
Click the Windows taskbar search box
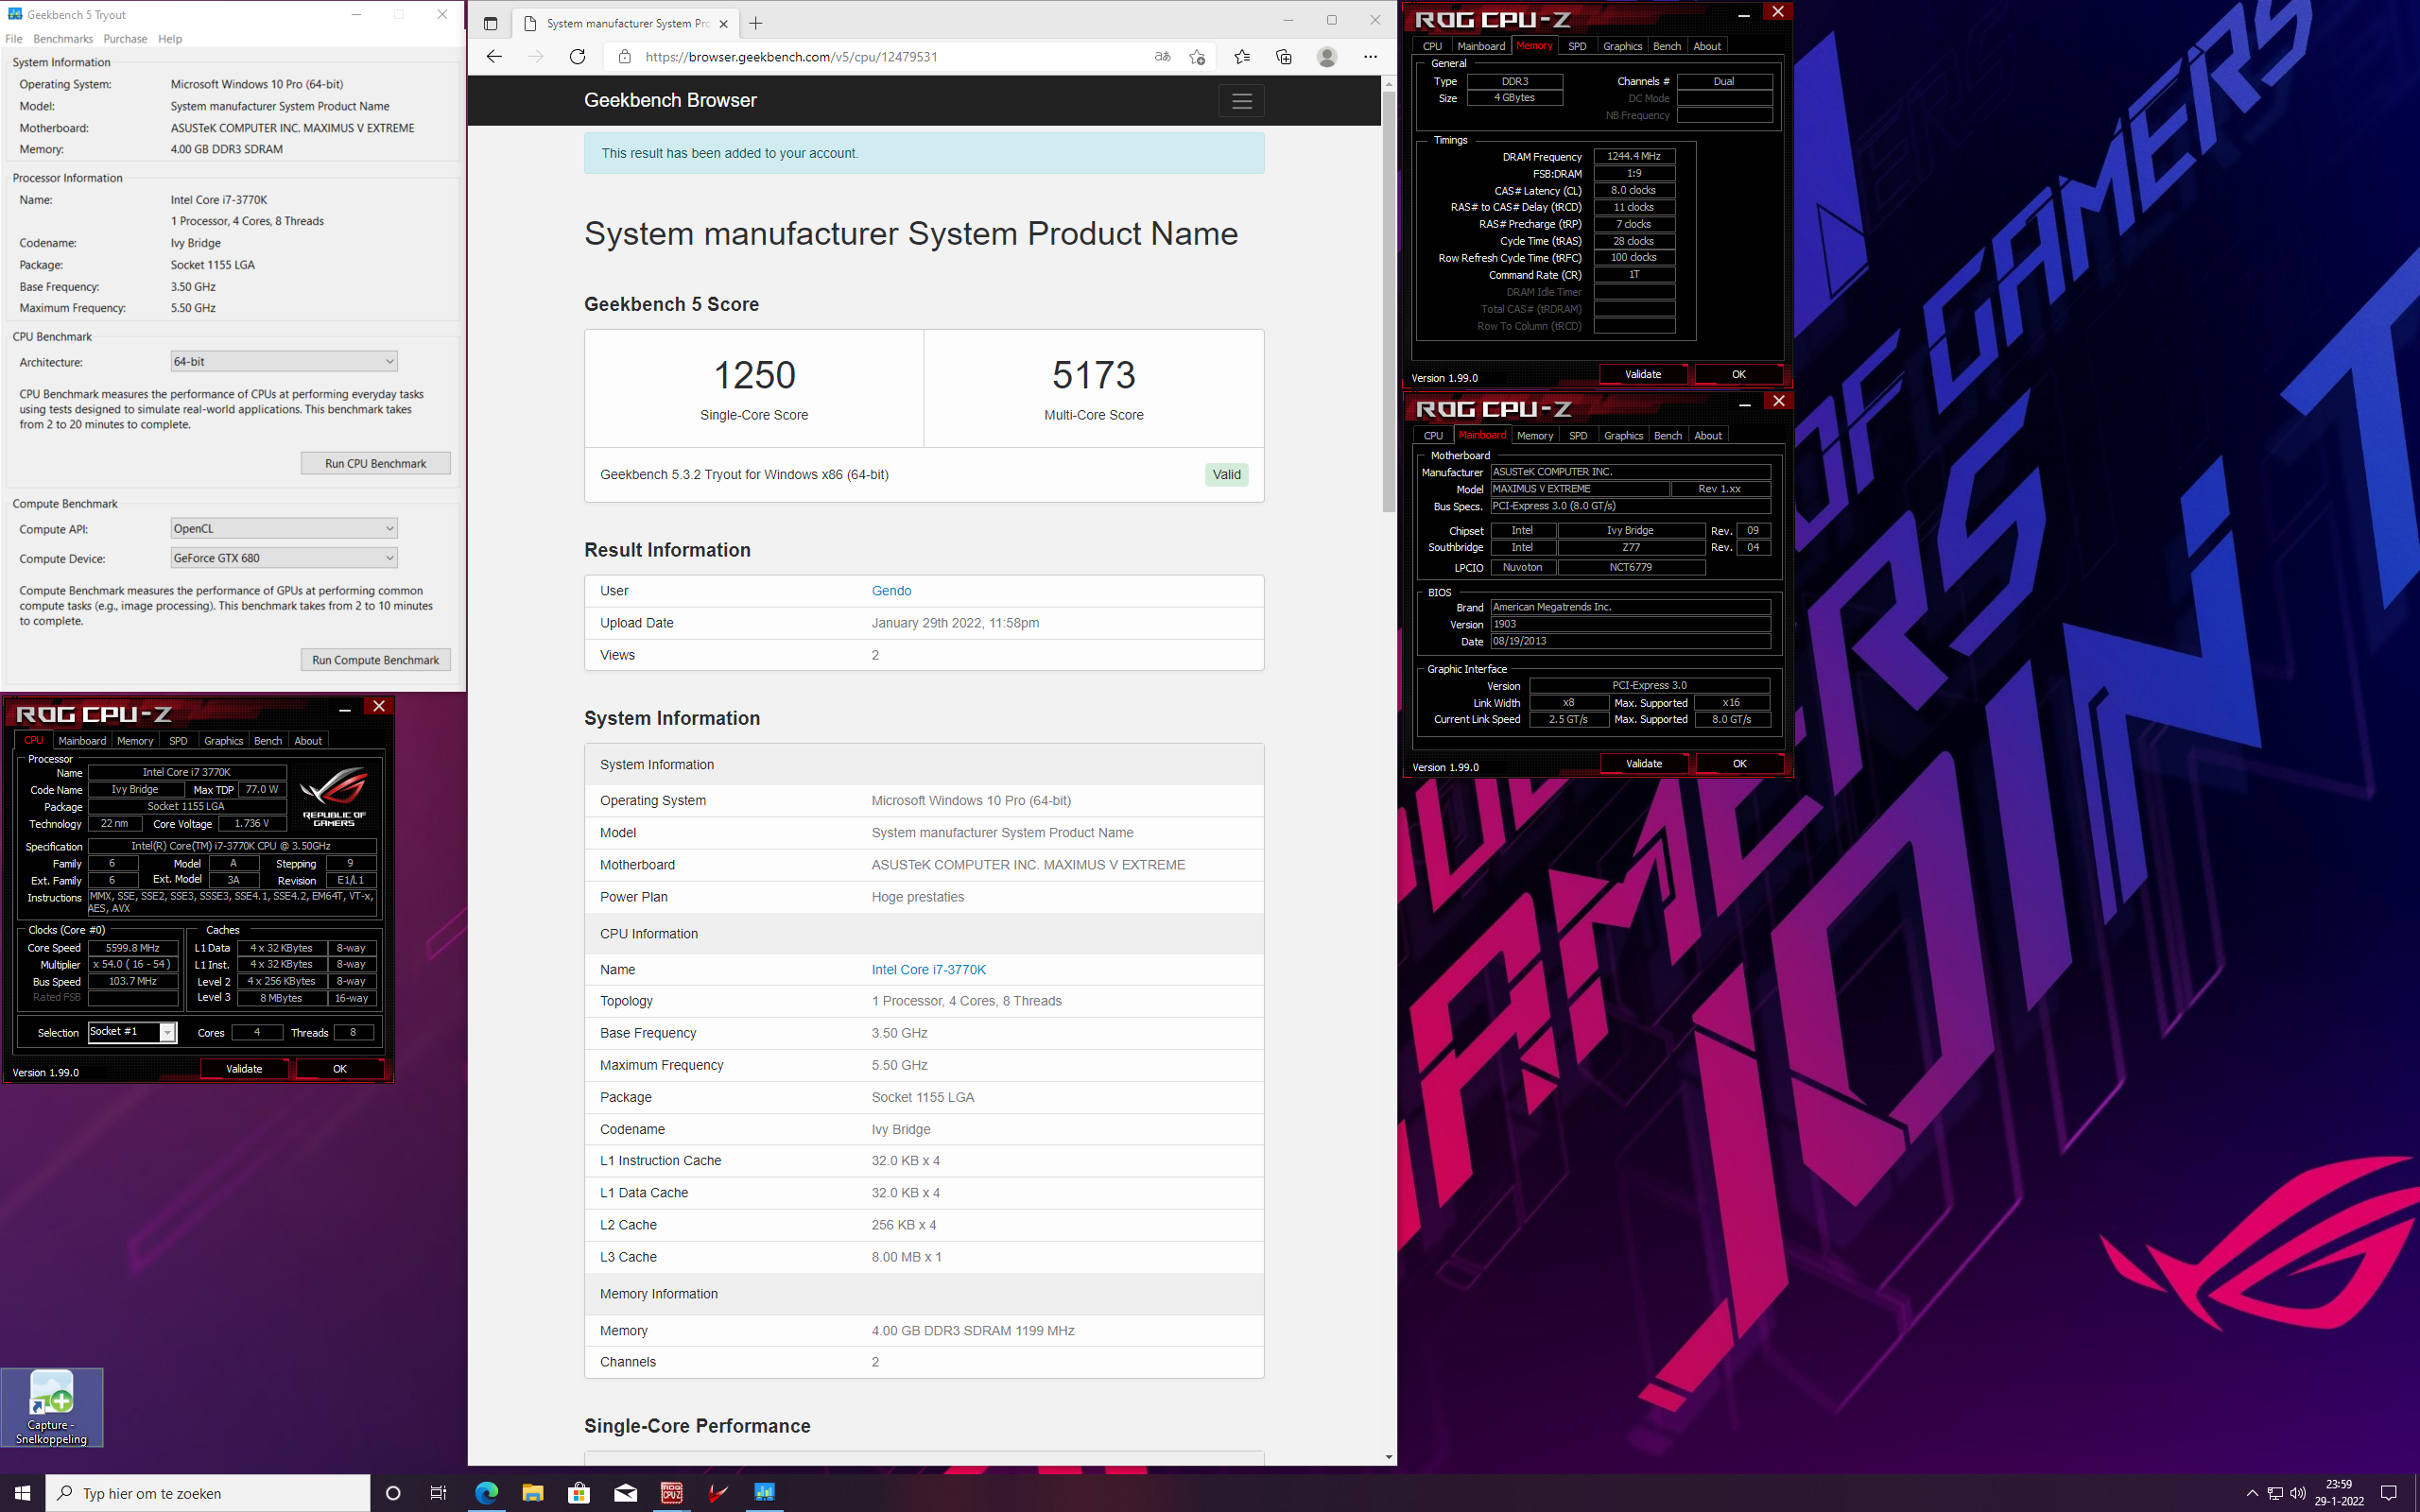208,1493
